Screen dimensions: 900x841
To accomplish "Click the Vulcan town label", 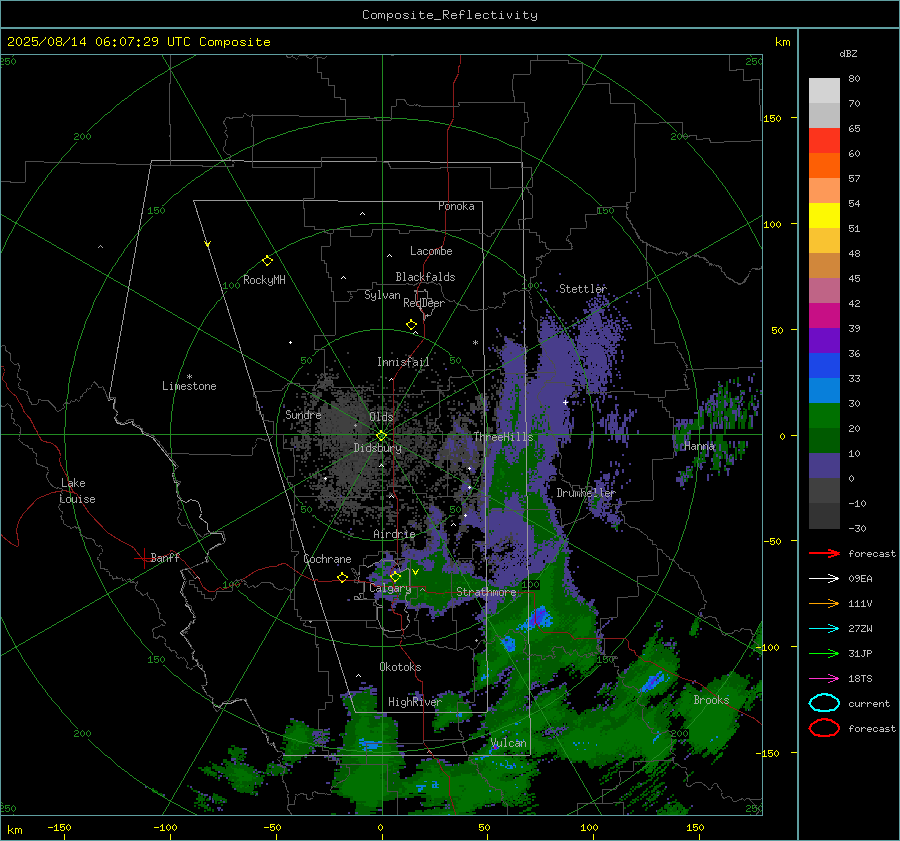I will point(509,743).
